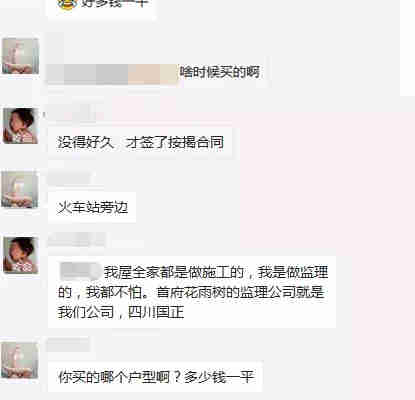Click the partially visible '好多钱一平' message bubble
Viewport: 415px width, 400px height.
101,8
